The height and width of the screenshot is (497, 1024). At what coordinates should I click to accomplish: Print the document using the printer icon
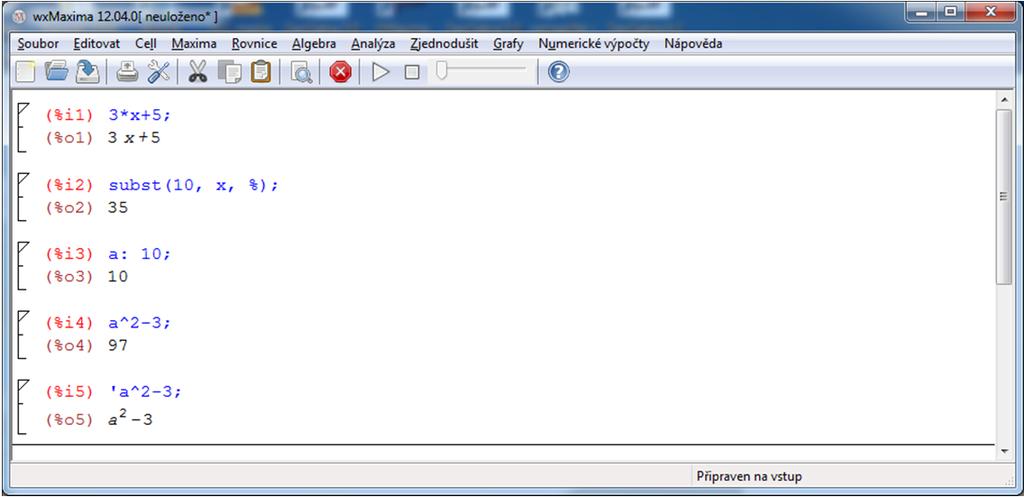click(127, 72)
